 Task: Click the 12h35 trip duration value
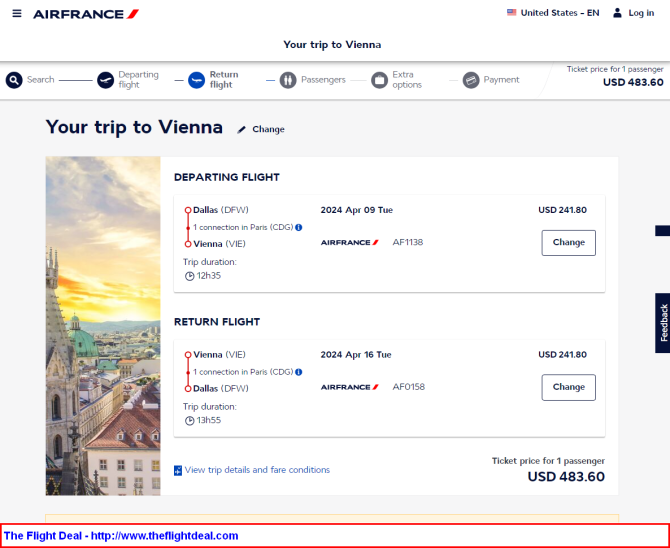[209, 276]
